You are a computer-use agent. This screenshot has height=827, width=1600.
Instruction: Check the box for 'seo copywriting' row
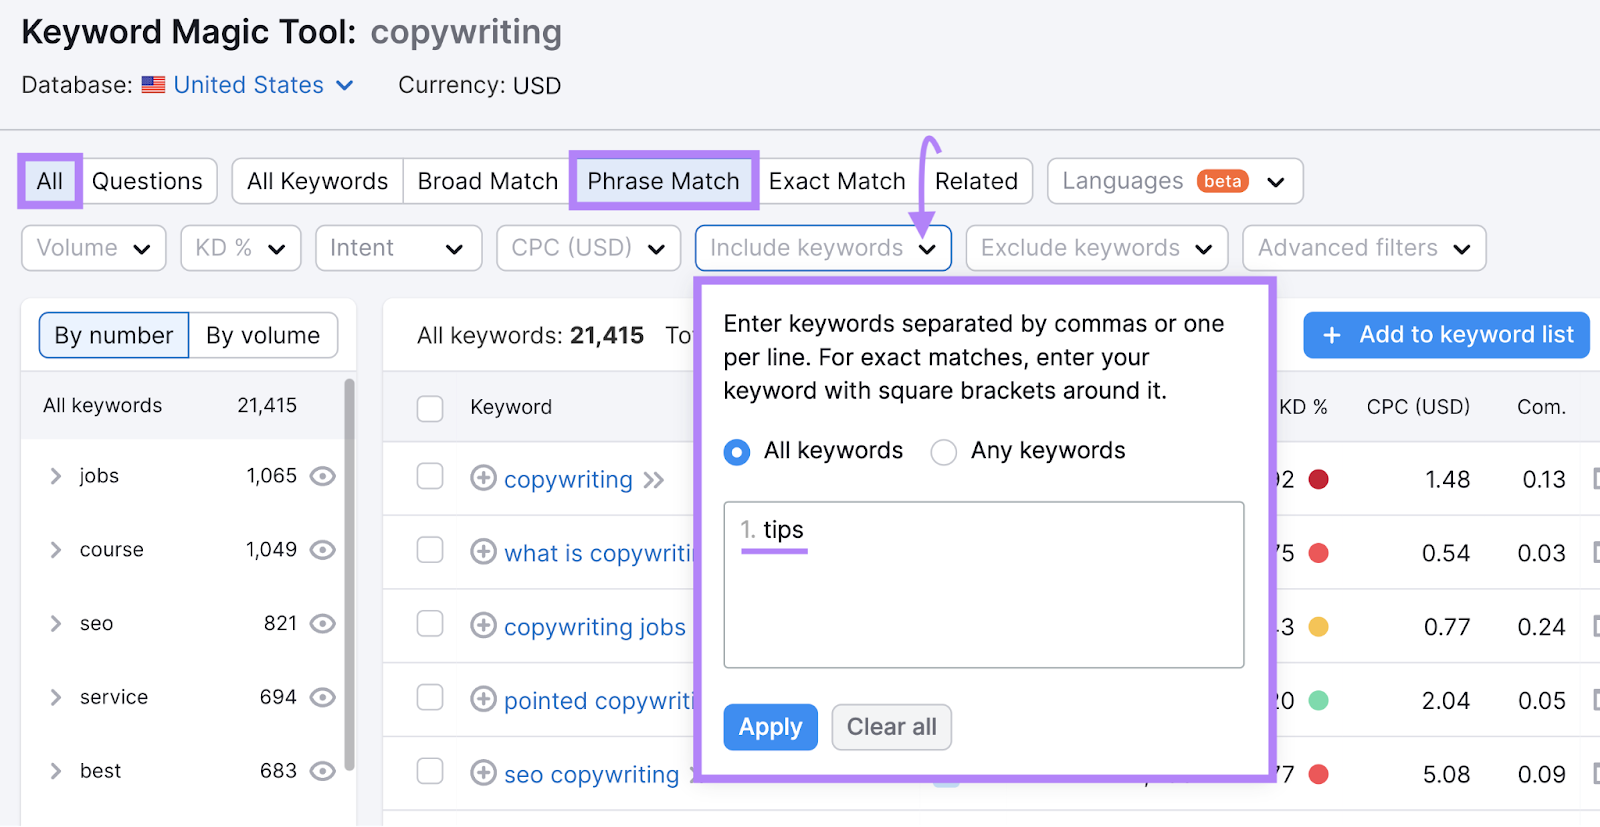430,771
